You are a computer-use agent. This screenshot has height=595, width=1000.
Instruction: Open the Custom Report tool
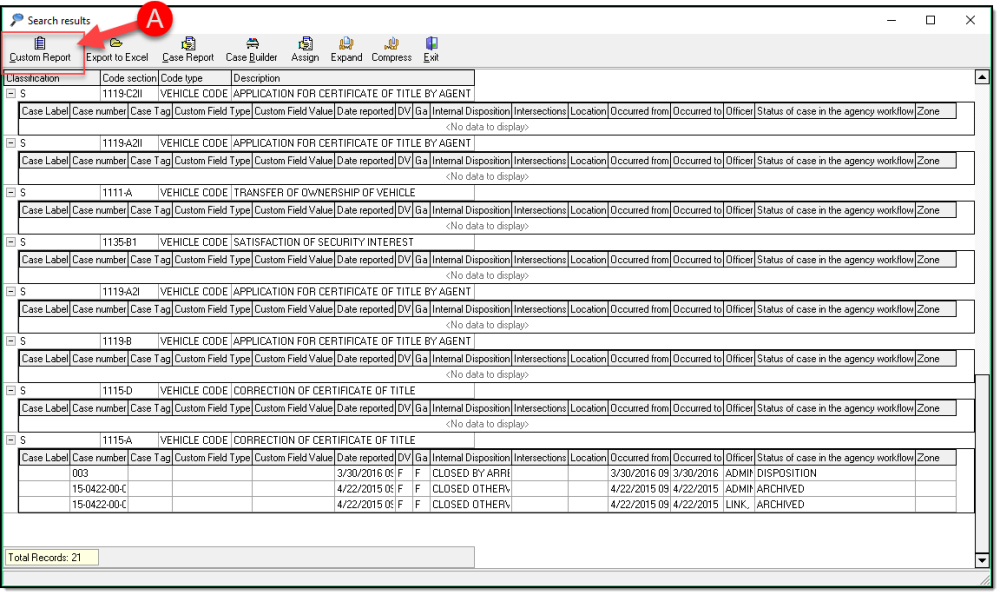click(x=40, y=50)
